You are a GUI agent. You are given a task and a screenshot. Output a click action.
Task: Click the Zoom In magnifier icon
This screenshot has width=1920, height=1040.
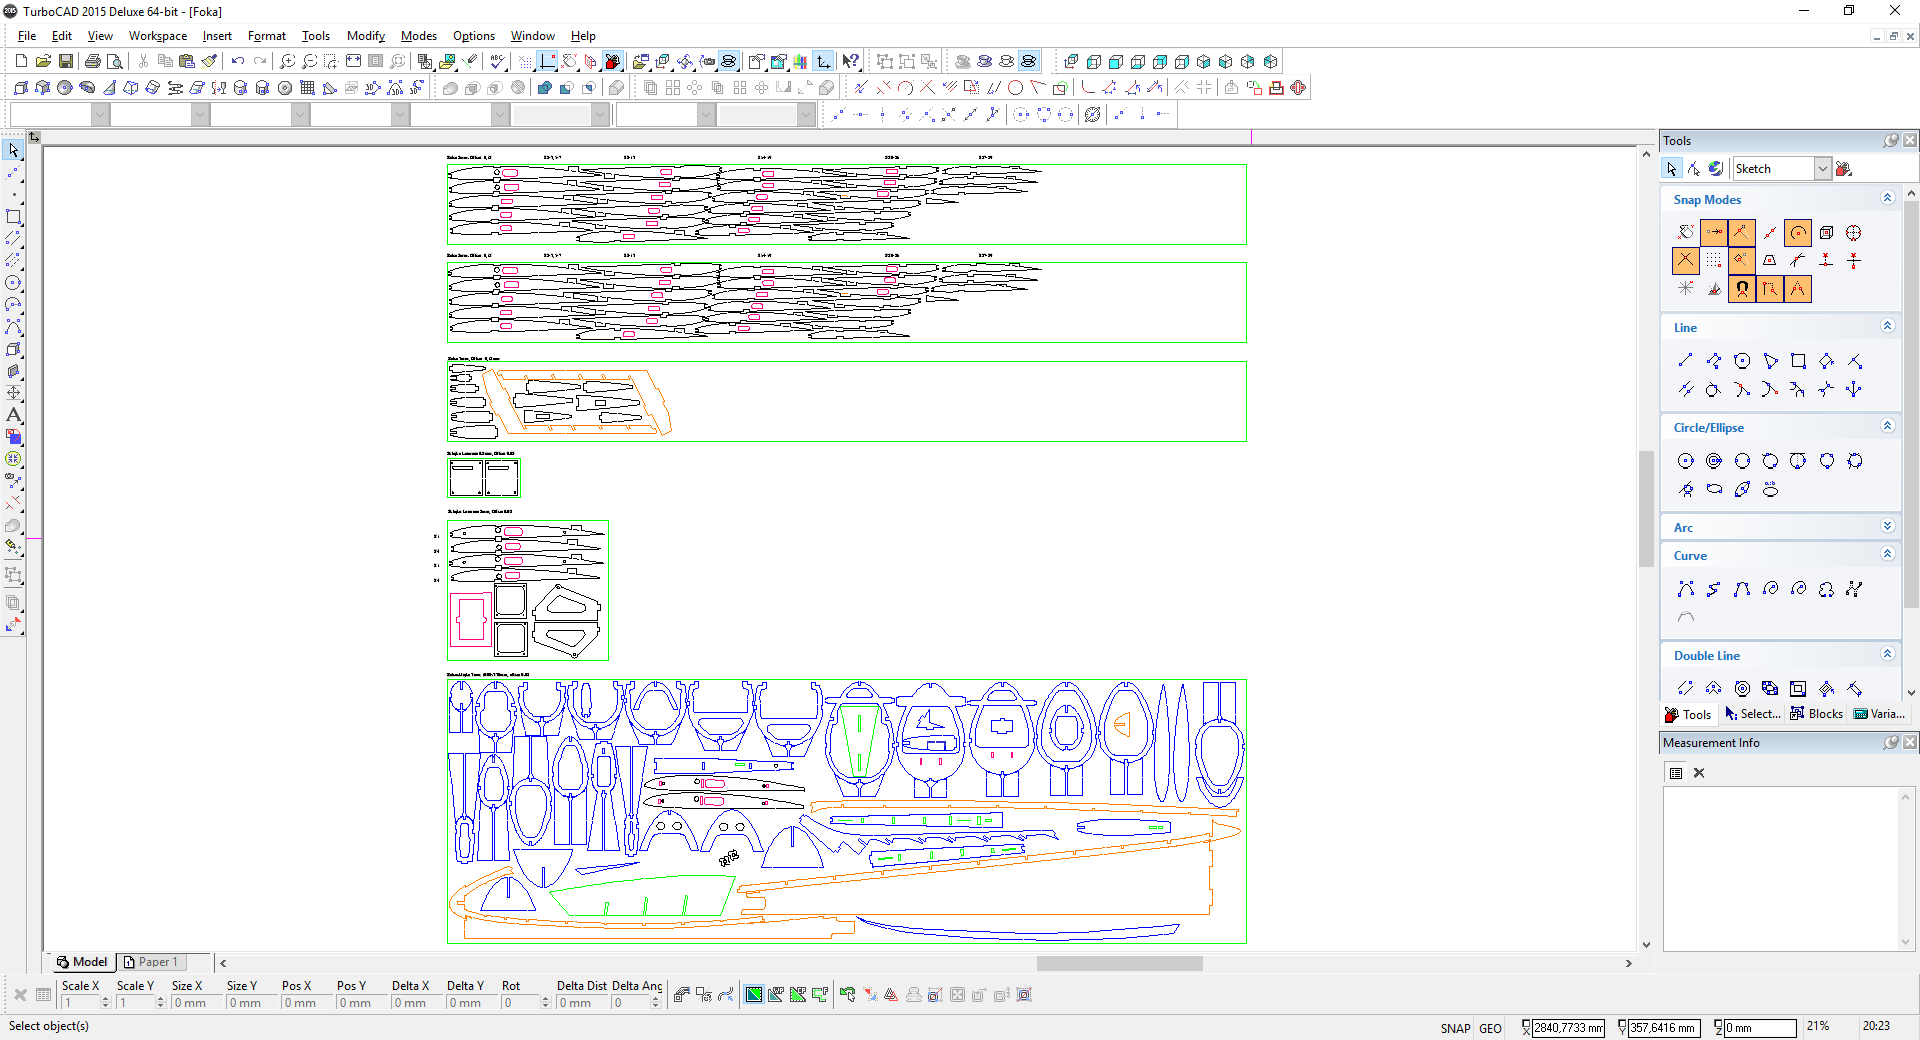(x=287, y=61)
